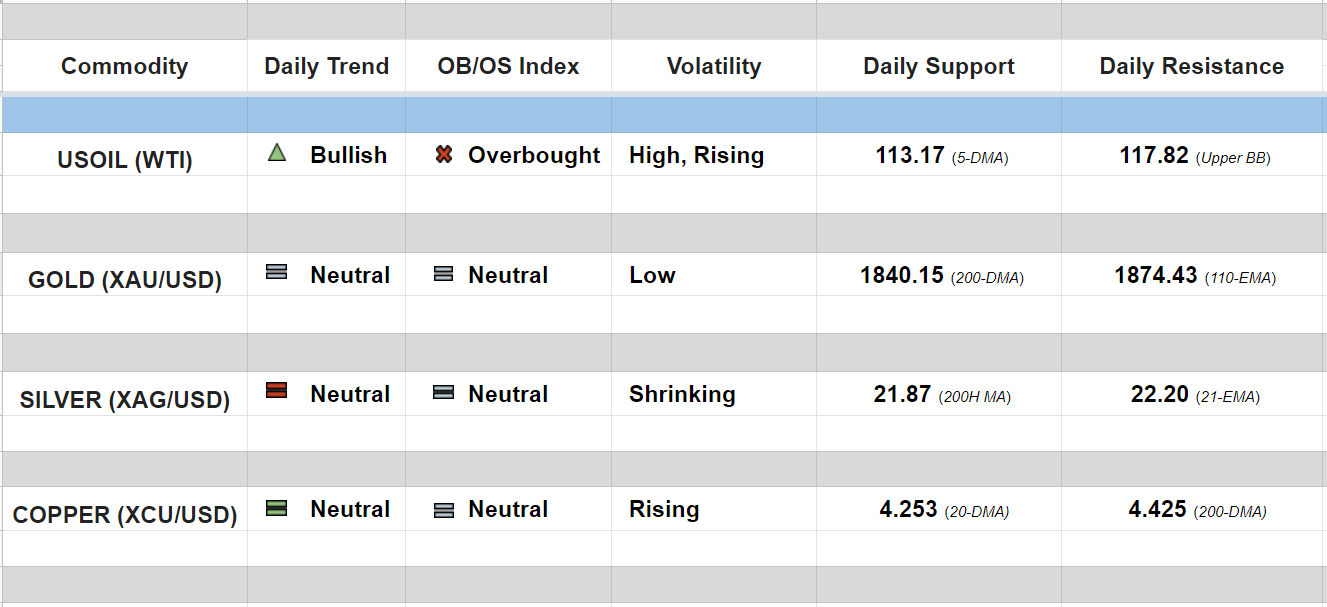Select USOIL support value 113.17
This screenshot has width=1327, height=607.
[x=909, y=155]
